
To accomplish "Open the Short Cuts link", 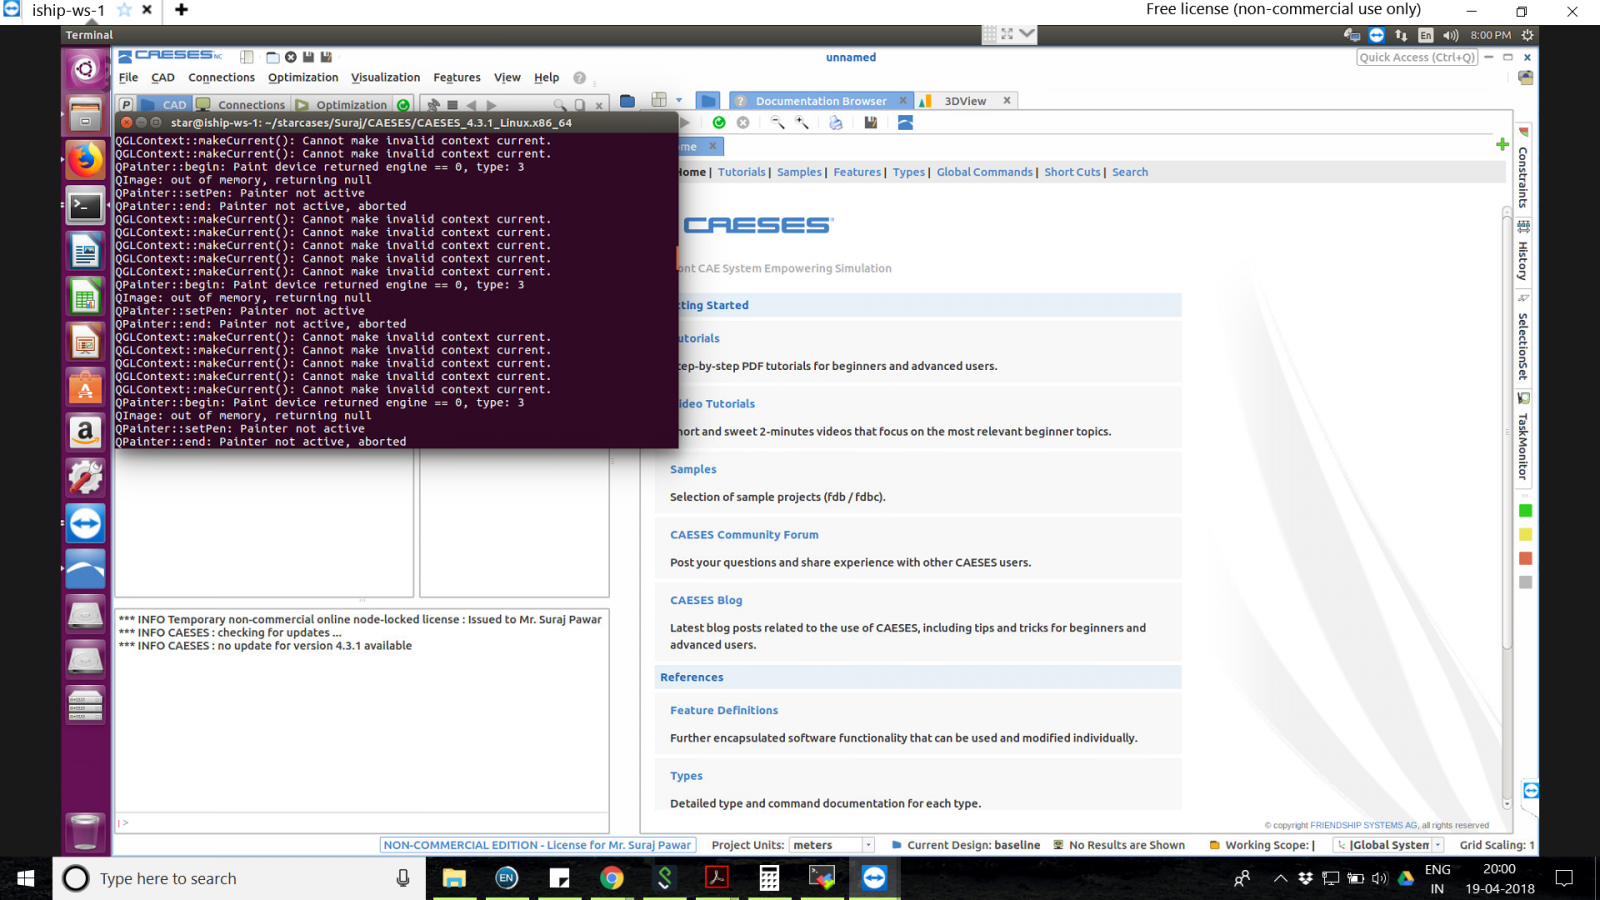I will pyautogui.click(x=1072, y=172).
